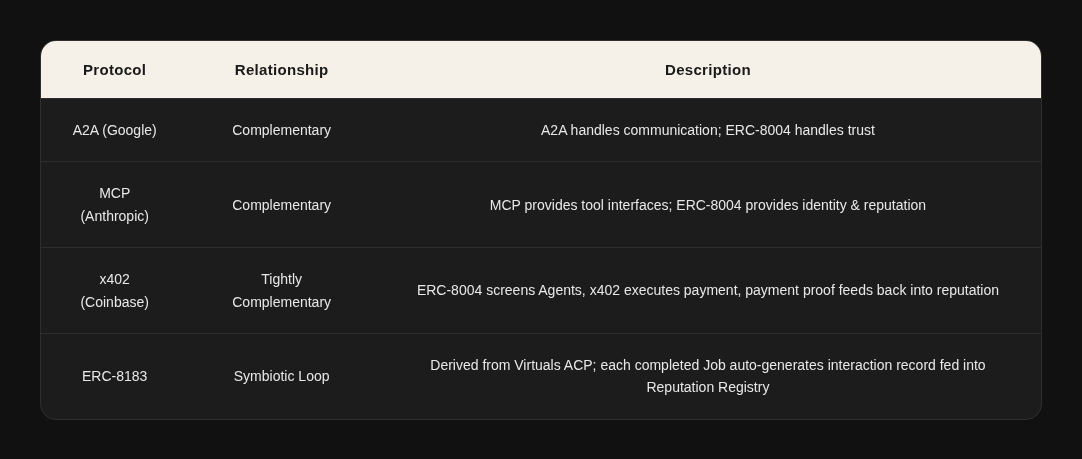
Task: Click the words Reputation Registry
Action: click(707, 387)
